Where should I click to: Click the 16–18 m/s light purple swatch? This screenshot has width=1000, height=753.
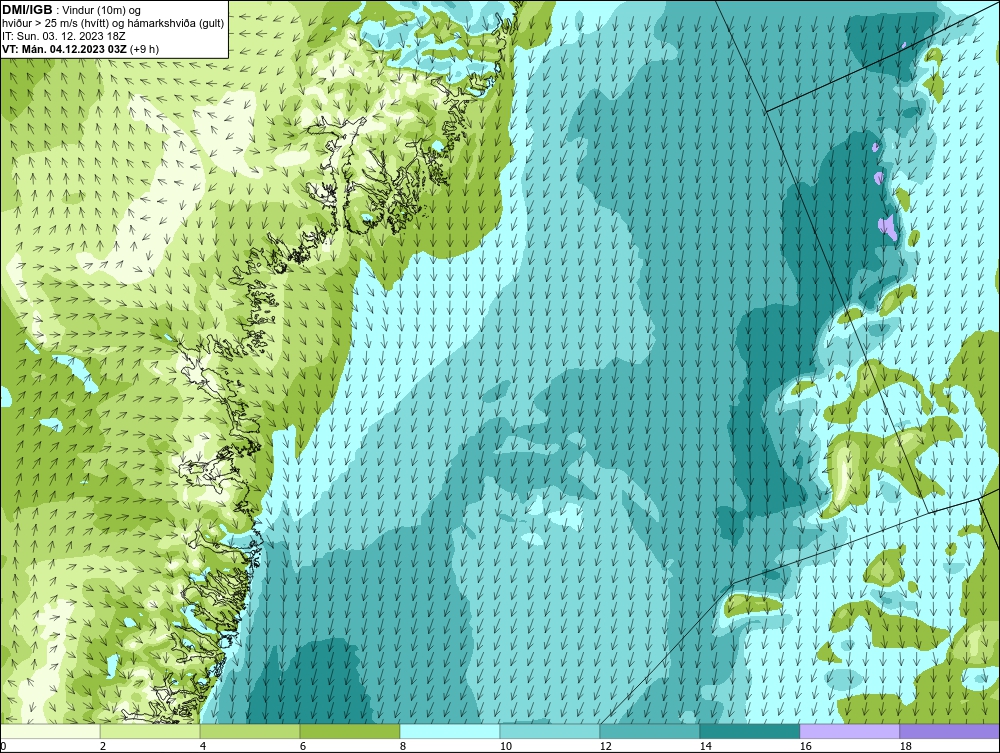pos(849,731)
